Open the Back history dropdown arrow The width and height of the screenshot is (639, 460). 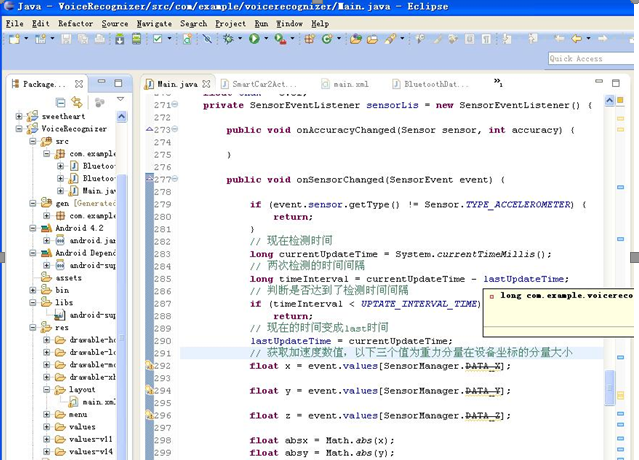point(588,39)
